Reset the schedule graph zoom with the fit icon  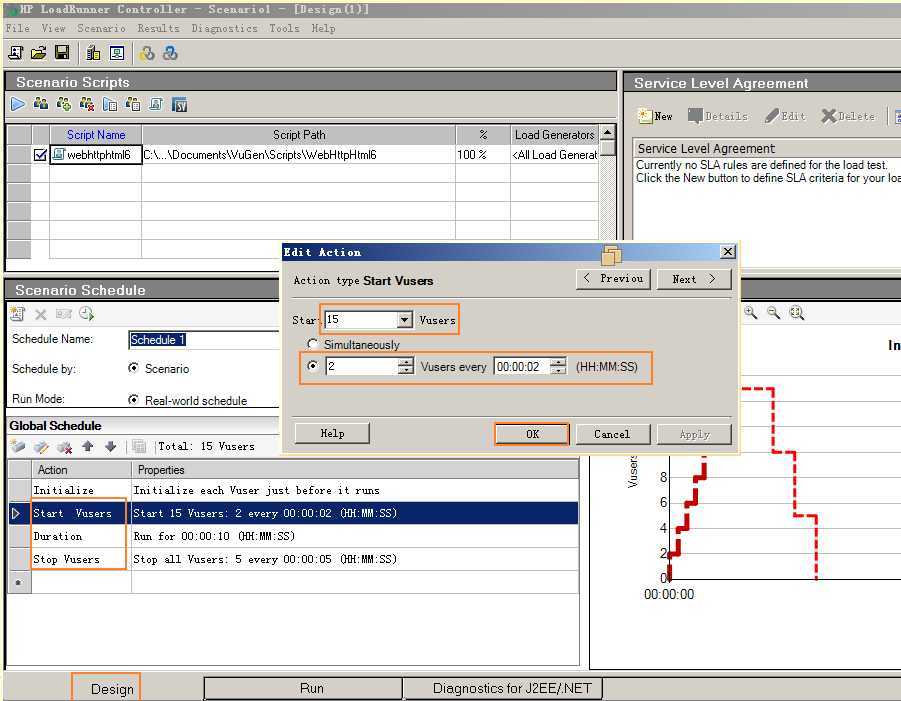click(796, 313)
